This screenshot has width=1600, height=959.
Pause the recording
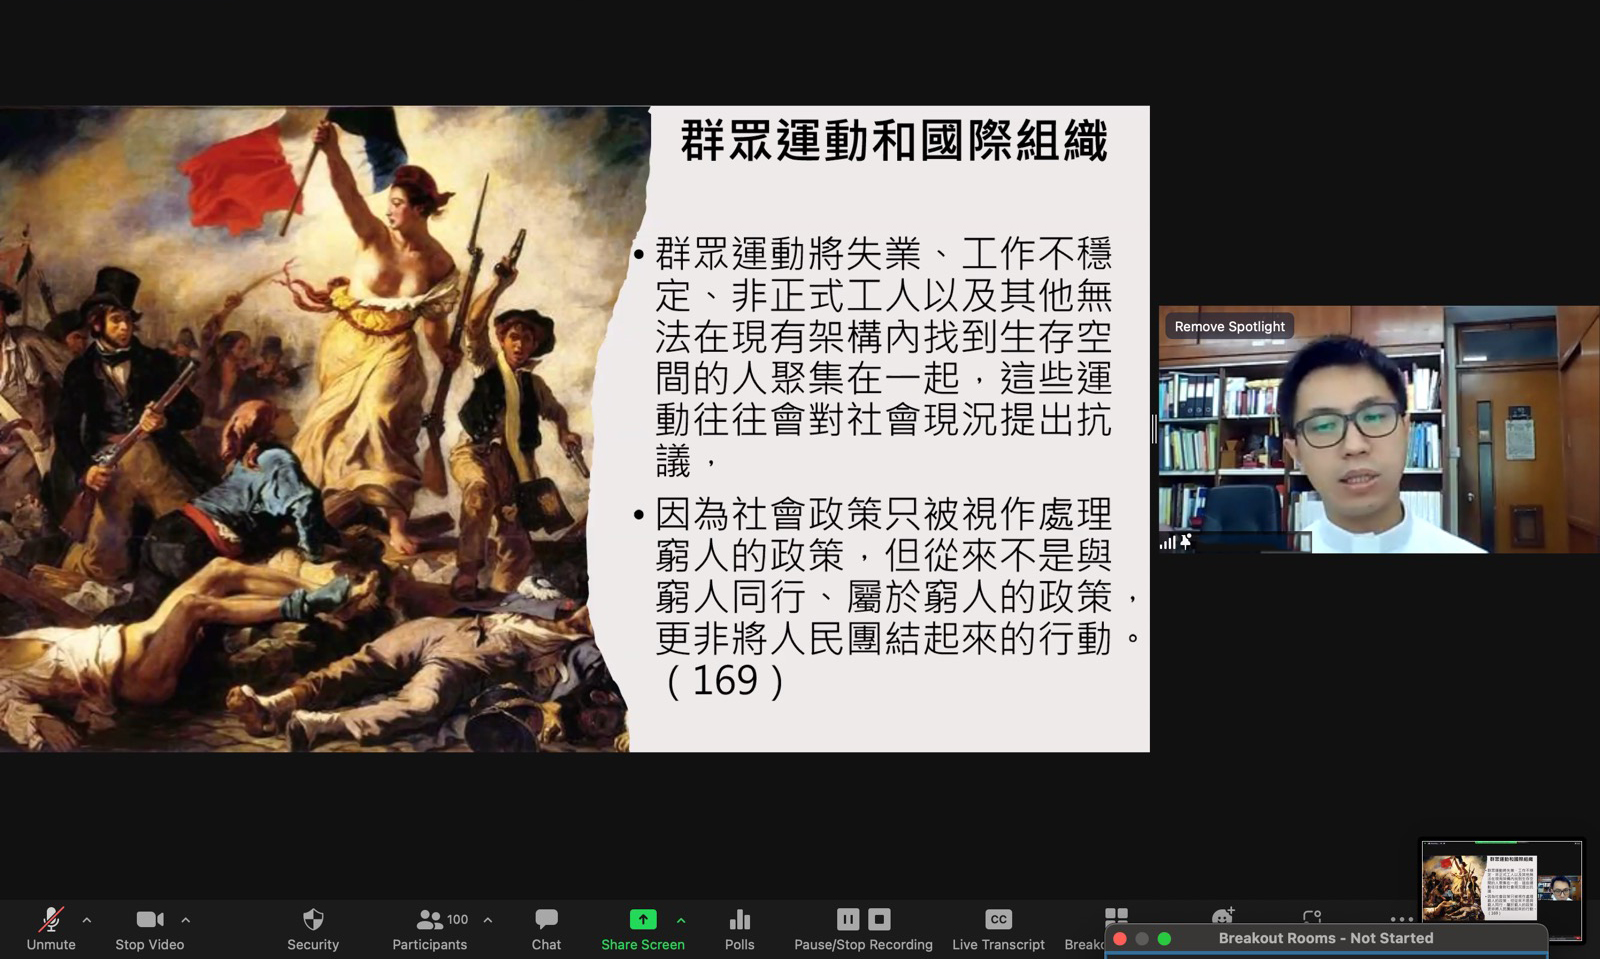(848, 919)
